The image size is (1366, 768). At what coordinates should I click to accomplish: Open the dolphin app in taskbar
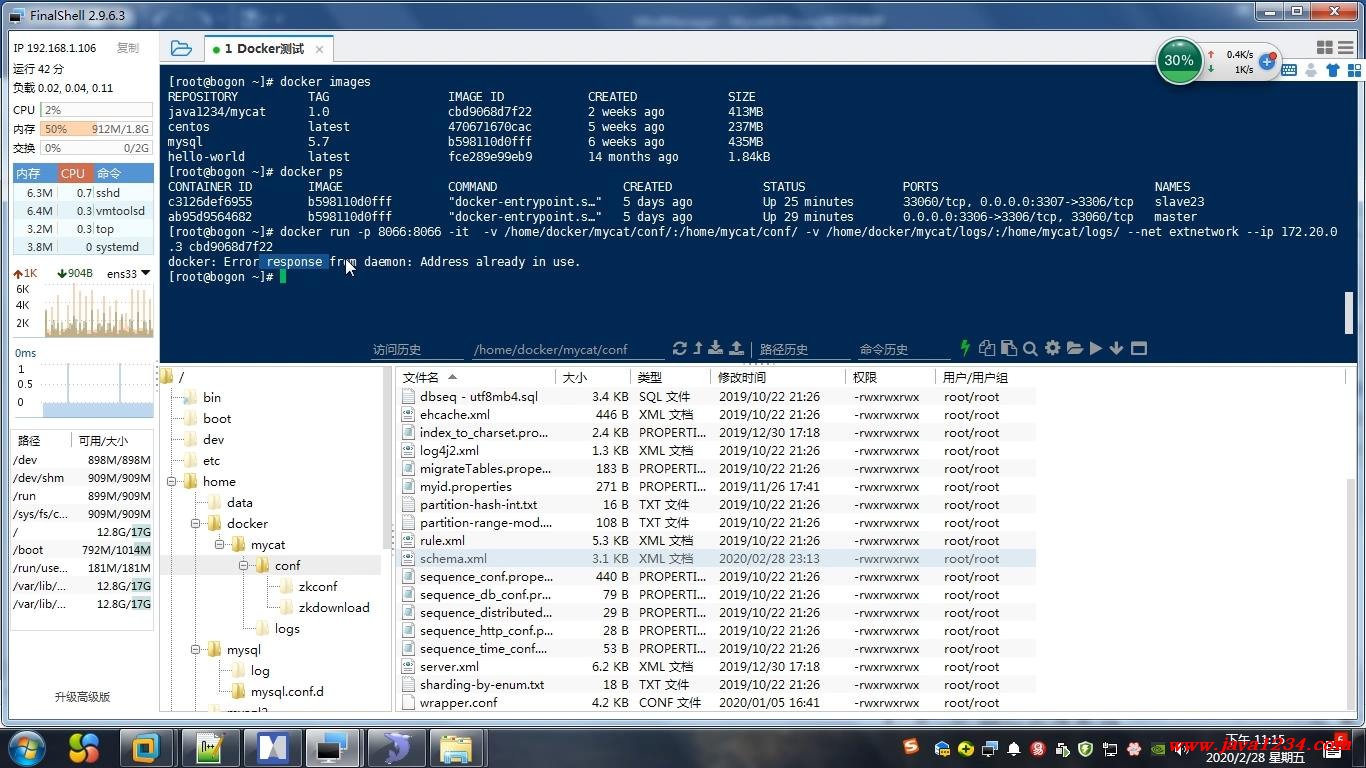click(x=397, y=748)
